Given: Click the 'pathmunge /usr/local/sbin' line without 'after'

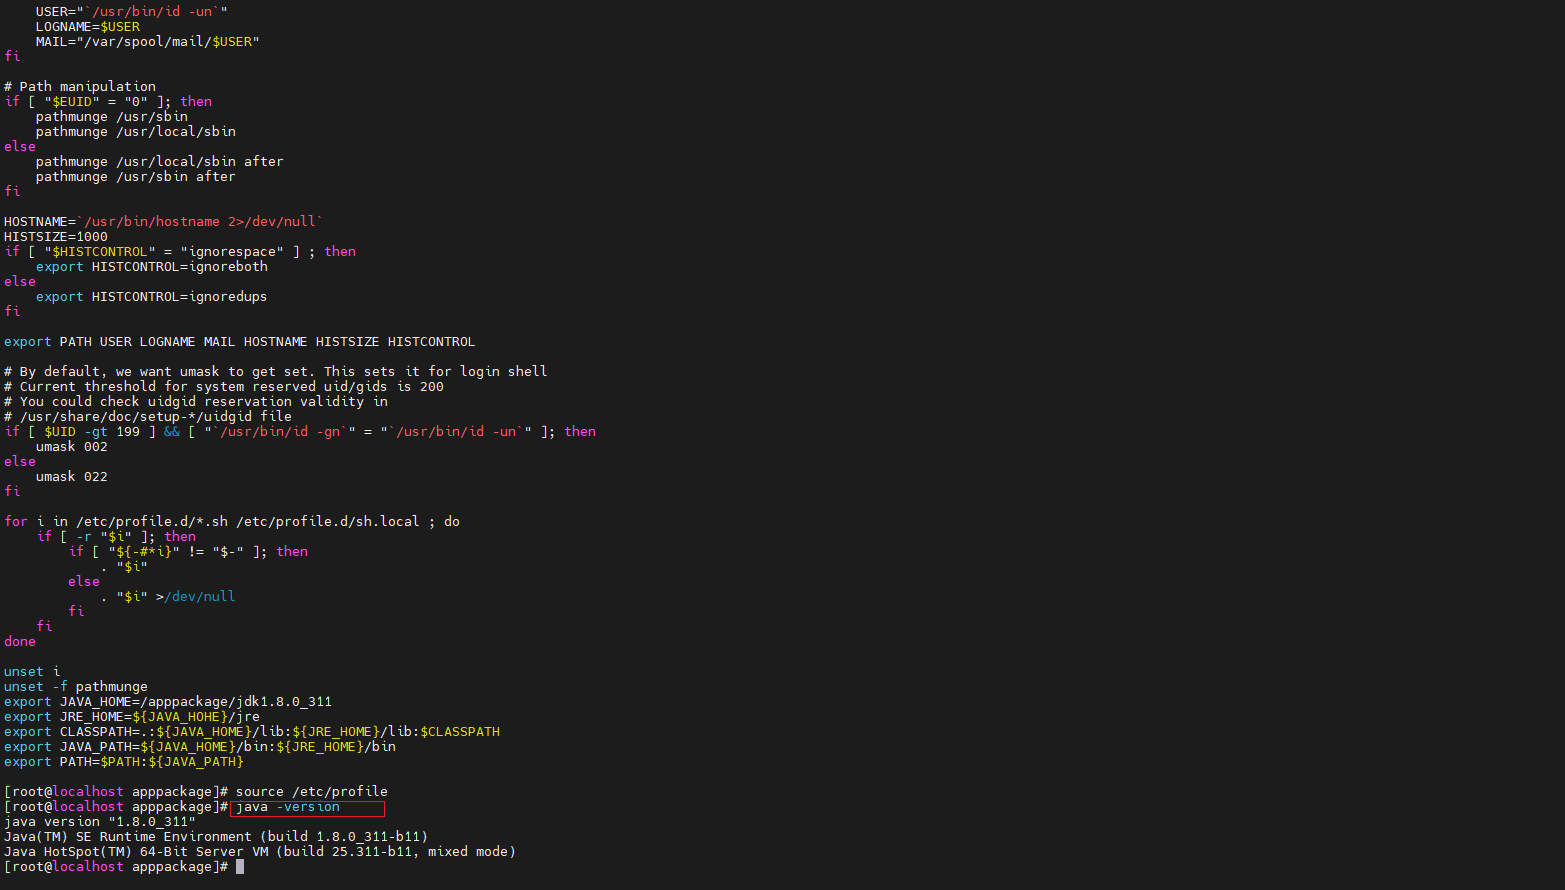Looking at the screenshot, I should pyautogui.click(x=136, y=132).
